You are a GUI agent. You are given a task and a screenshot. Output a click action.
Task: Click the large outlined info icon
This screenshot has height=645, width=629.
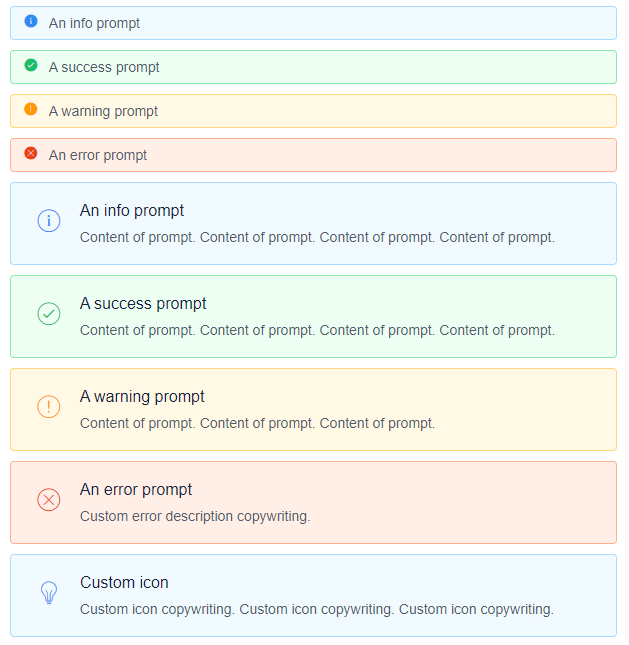pyautogui.click(x=49, y=221)
